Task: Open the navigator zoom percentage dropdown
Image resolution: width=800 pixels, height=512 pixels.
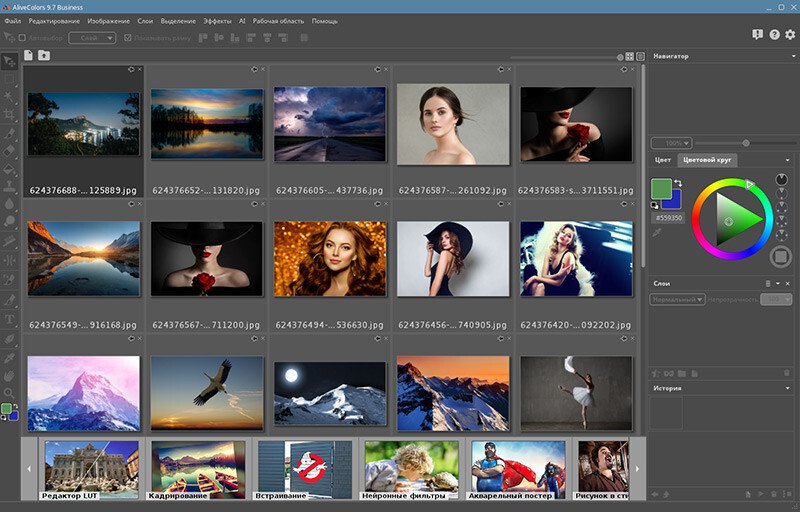Action: tap(672, 143)
